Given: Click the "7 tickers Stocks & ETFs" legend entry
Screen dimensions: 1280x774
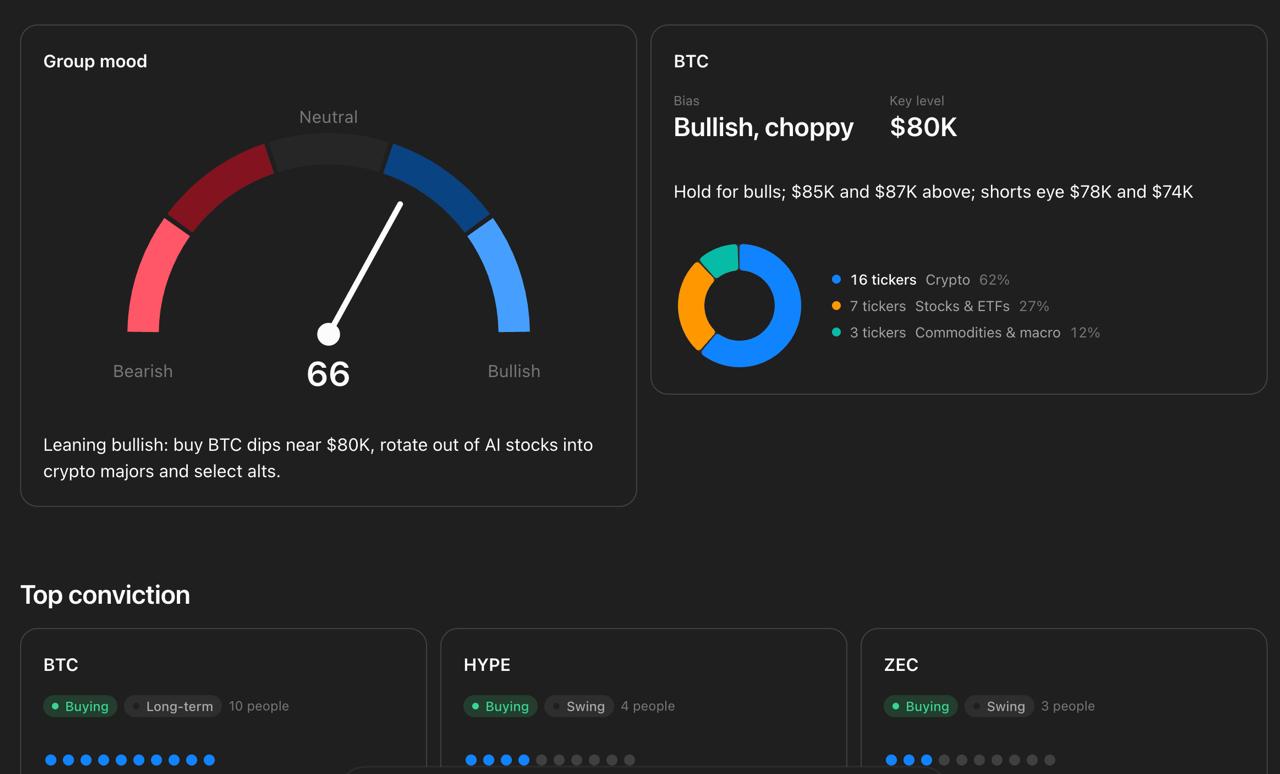Looking at the screenshot, I should (x=940, y=306).
